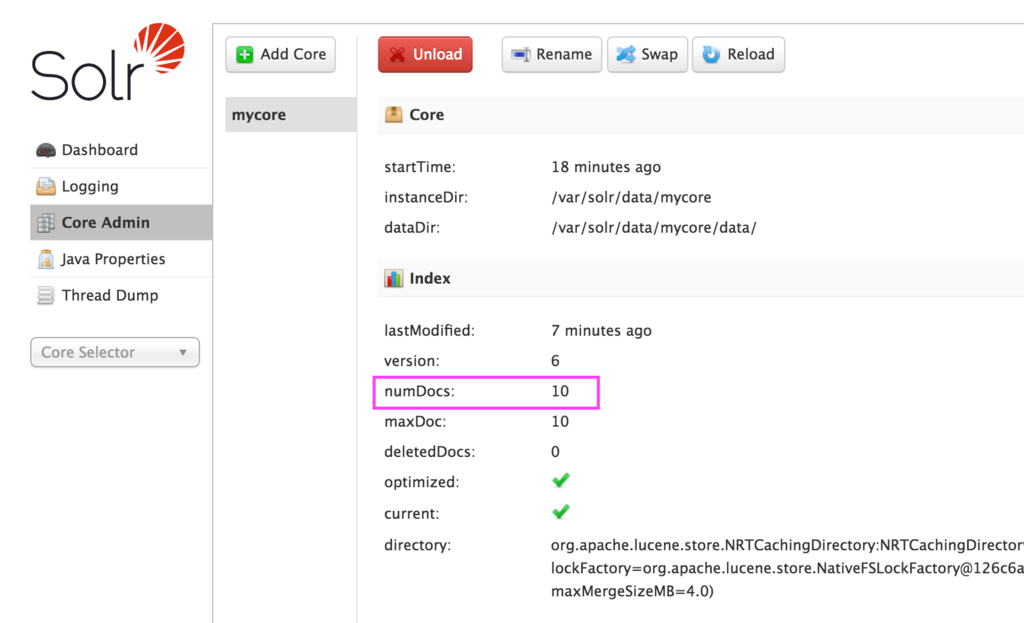Click the Index bar chart icon
The height and width of the screenshot is (623, 1024).
(x=394, y=278)
